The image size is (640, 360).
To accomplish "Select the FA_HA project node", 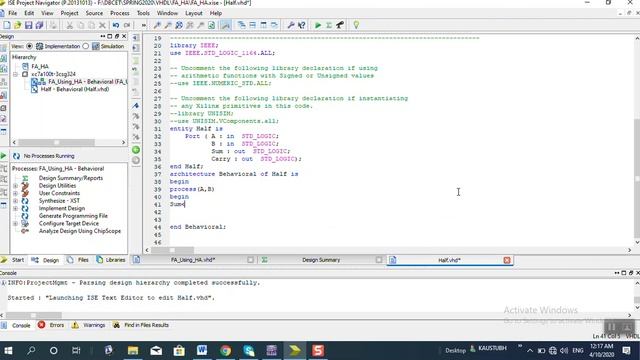I will click(40, 67).
